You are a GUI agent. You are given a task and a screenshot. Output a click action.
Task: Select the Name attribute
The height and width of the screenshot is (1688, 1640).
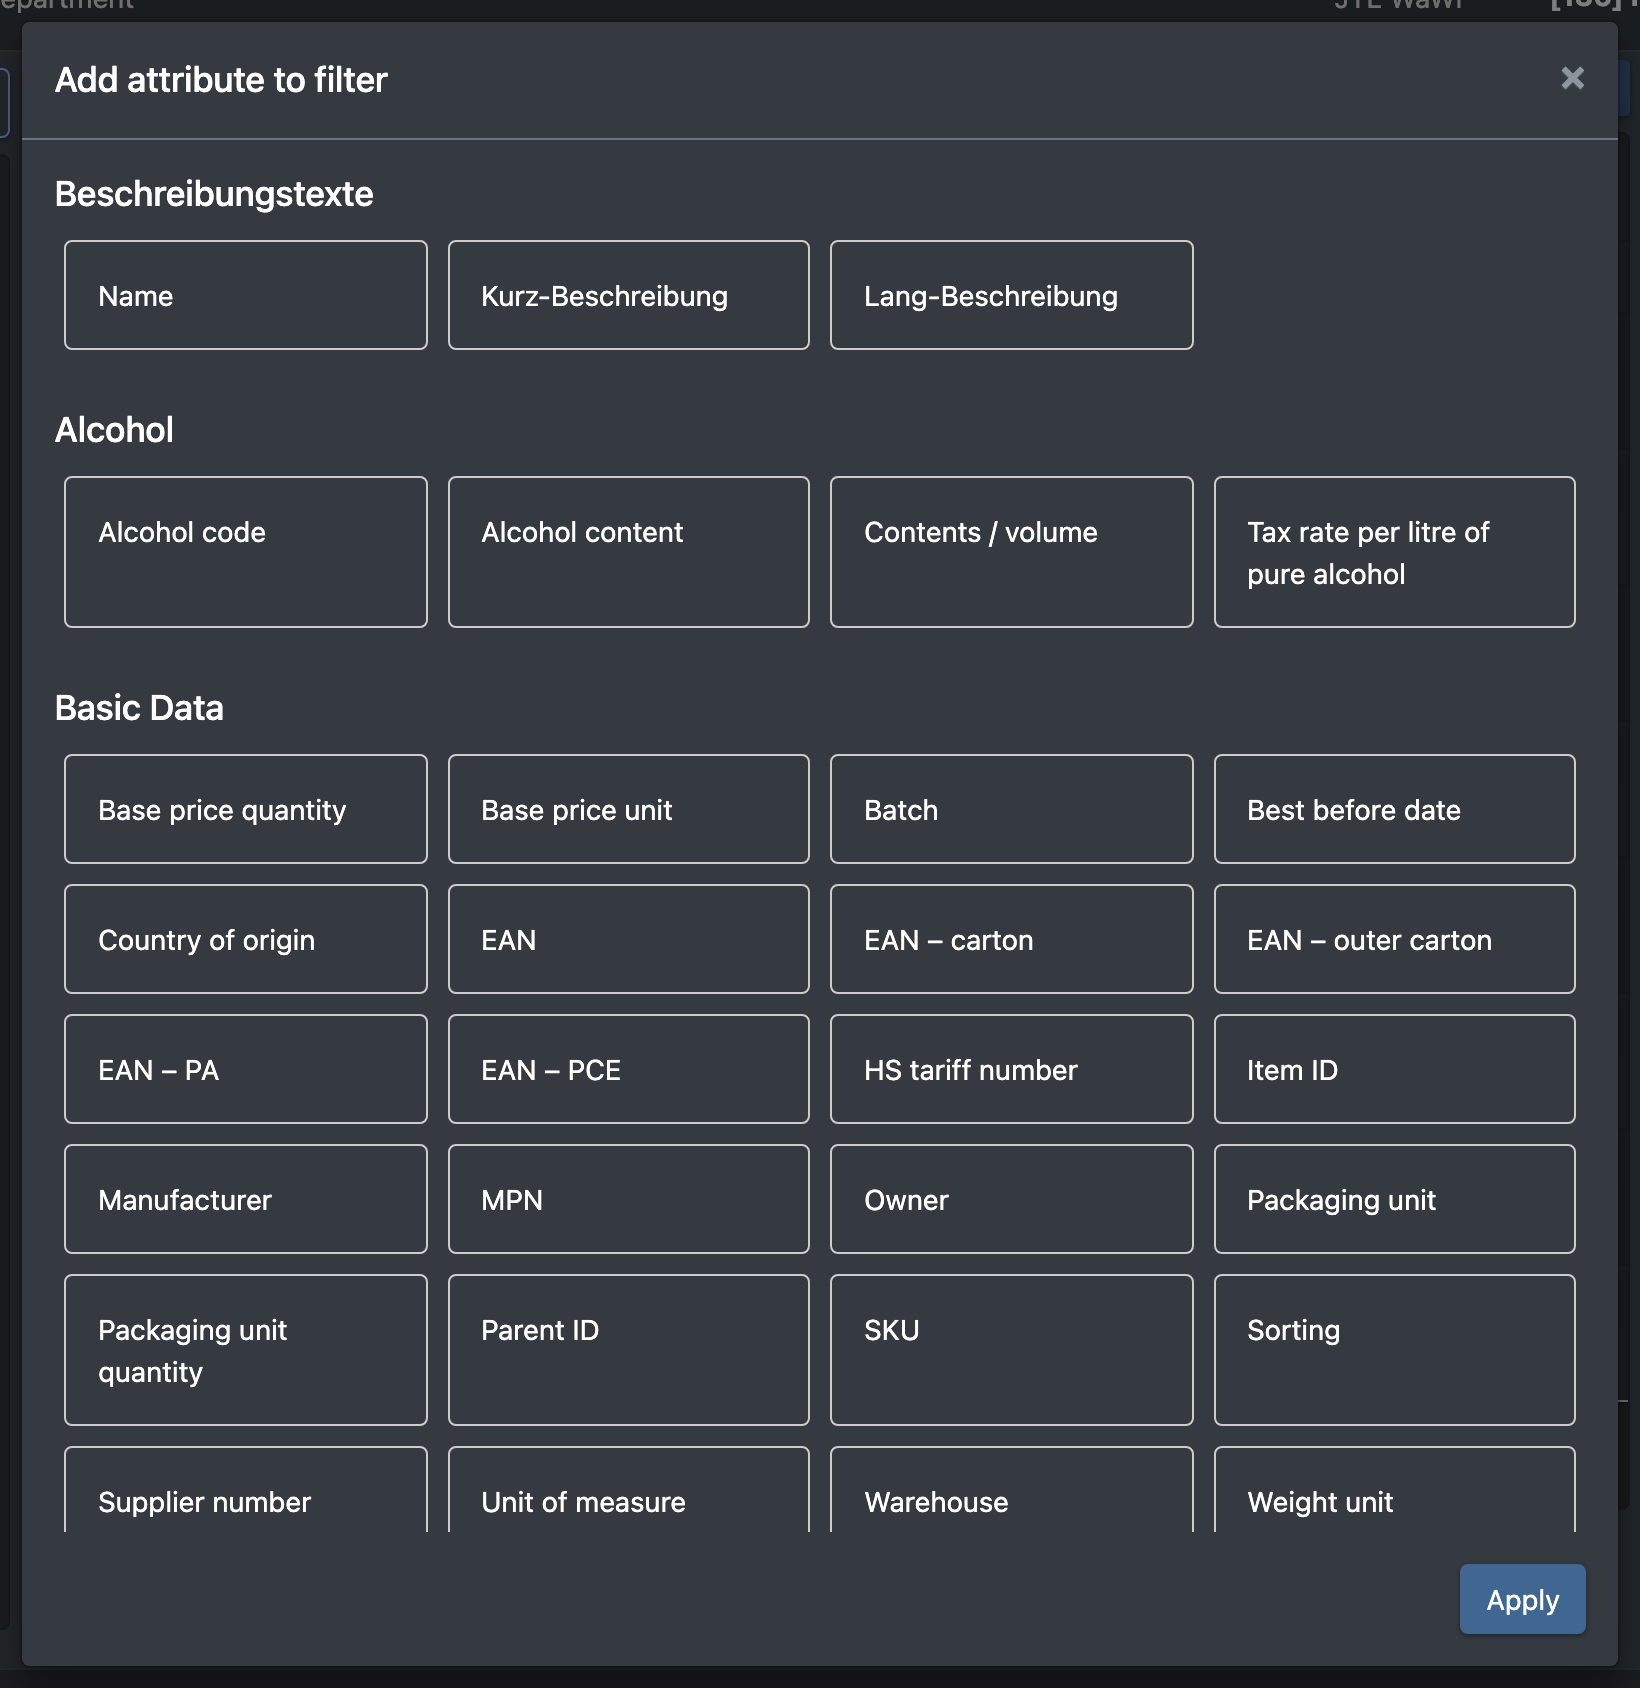click(246, 295)
